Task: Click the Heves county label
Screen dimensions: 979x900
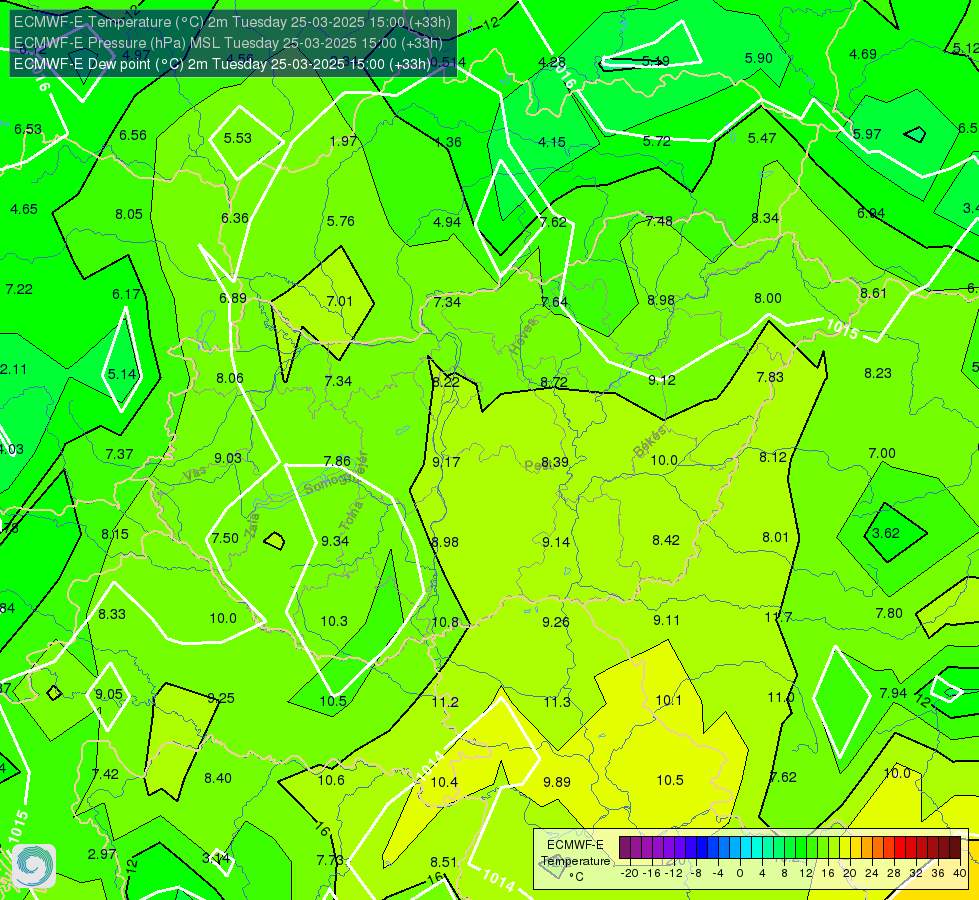Action: pos(523,337)
